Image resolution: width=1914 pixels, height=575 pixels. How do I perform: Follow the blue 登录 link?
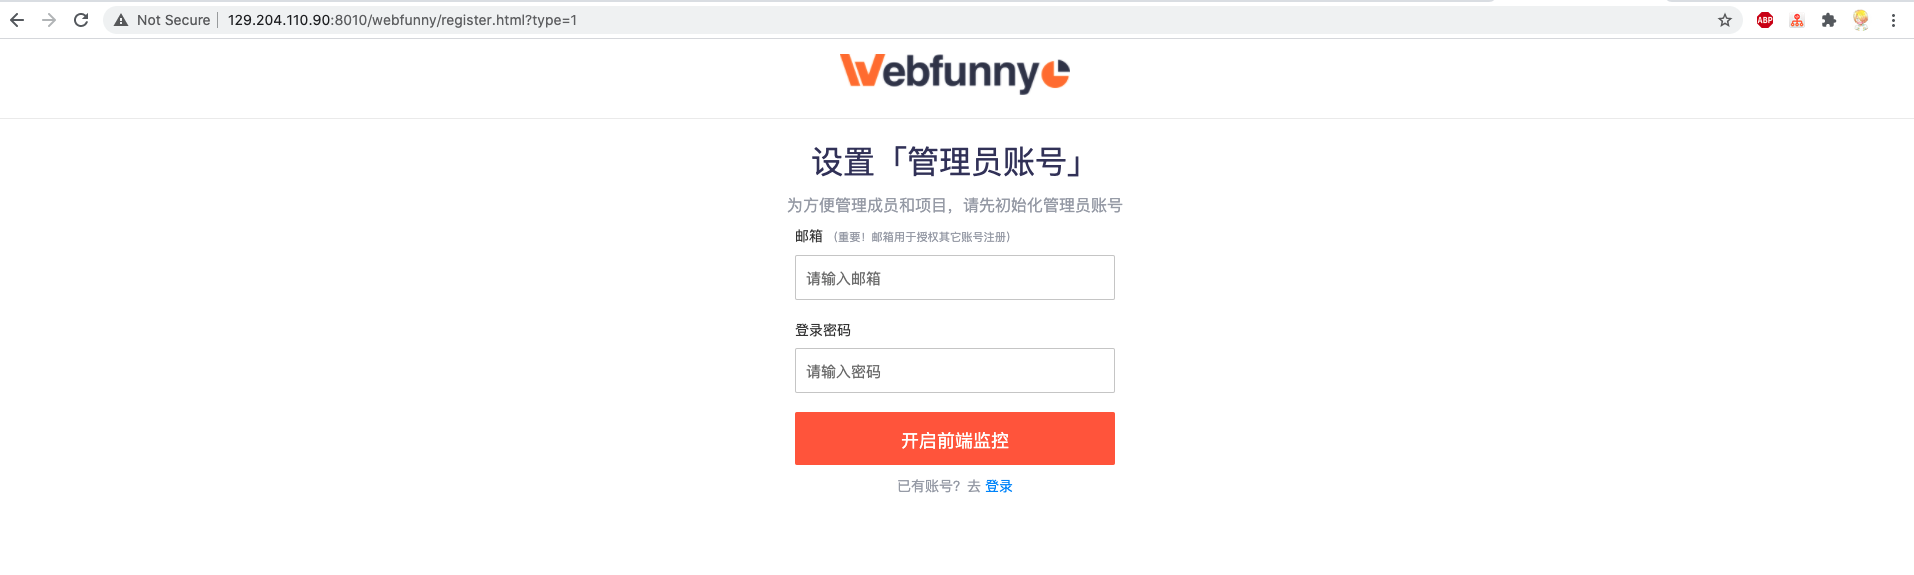click(999, 486)
